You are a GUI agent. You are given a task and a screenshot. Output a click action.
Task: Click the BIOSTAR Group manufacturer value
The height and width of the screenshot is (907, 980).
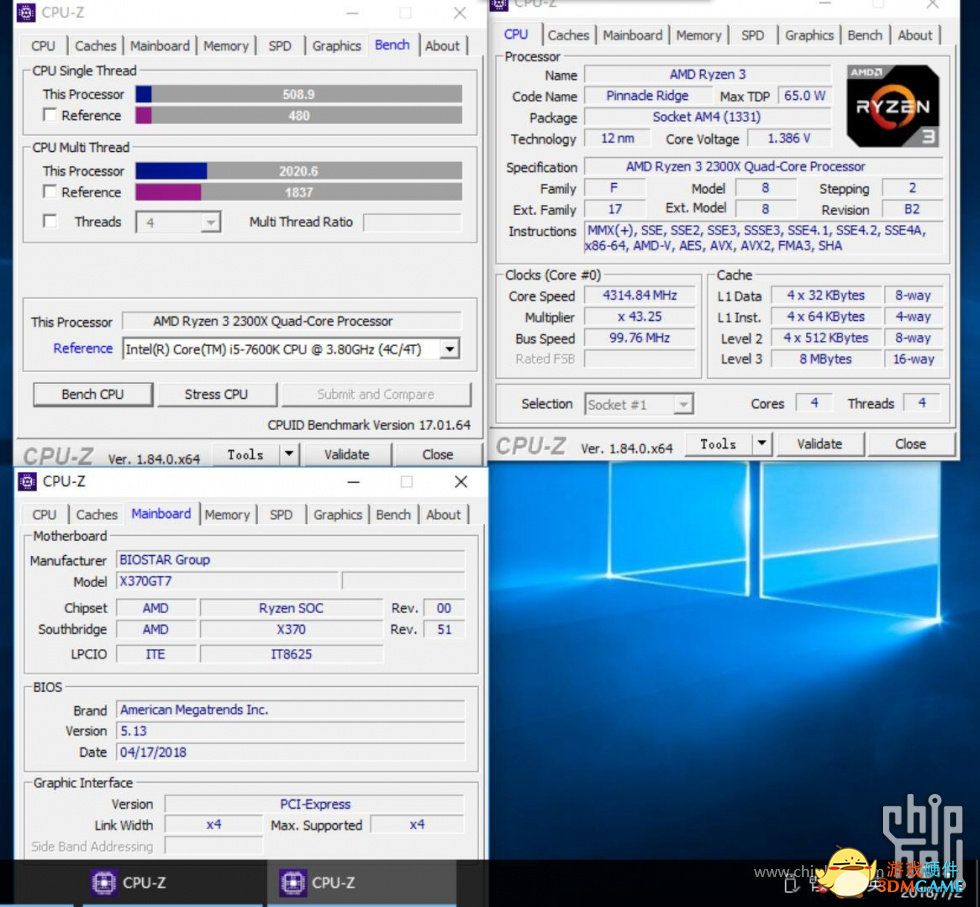click(291, 559)
